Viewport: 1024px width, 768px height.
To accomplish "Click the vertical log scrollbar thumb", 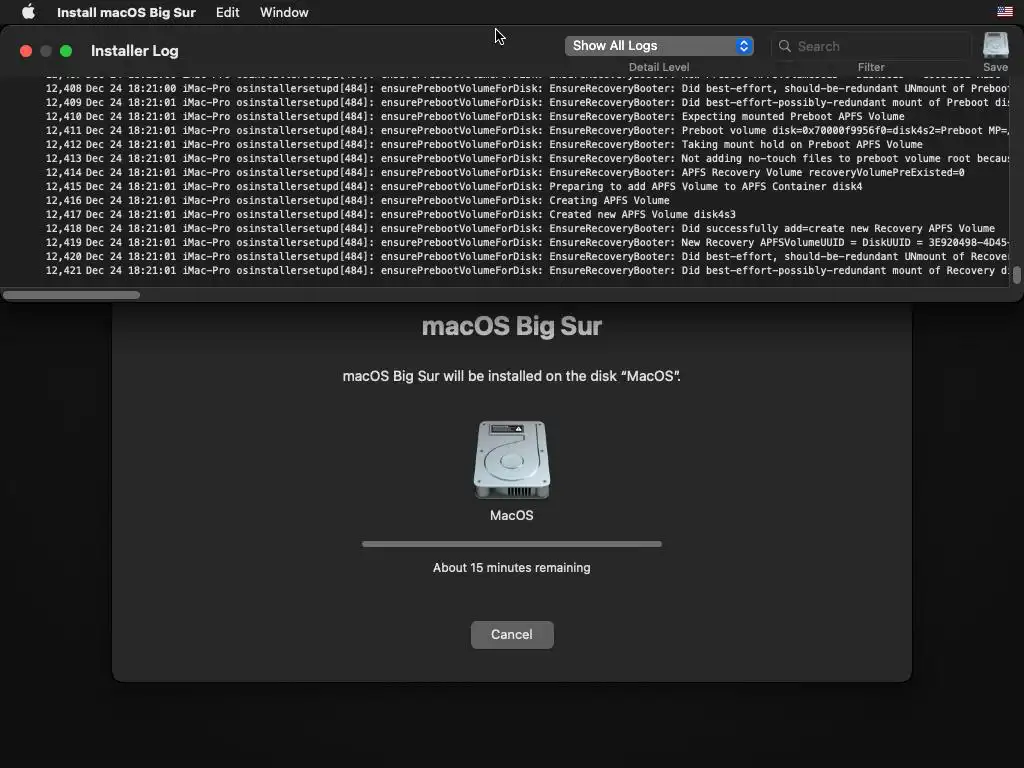I will click(1017, 274).
